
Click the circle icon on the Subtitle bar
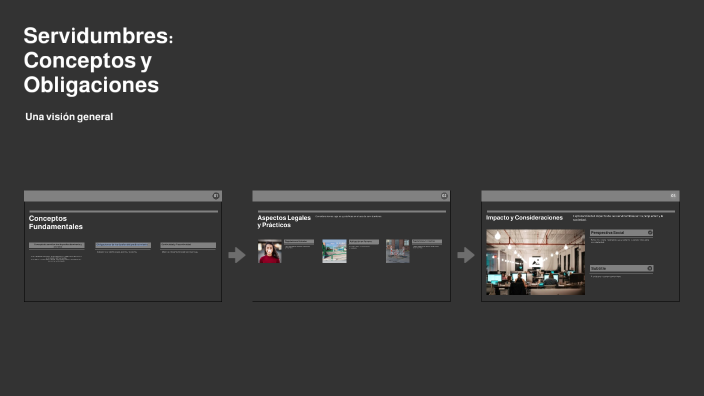650,268
